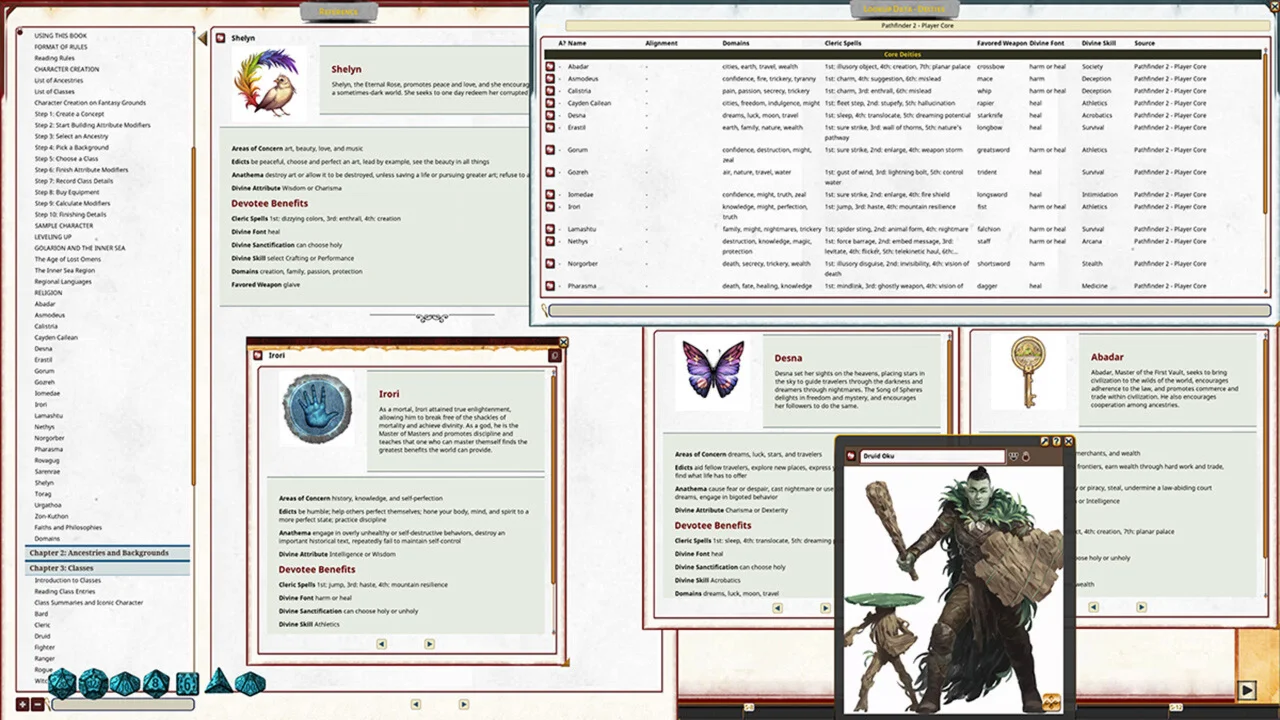Click the Desna butterfly symbol image

[x=713, y=370]
